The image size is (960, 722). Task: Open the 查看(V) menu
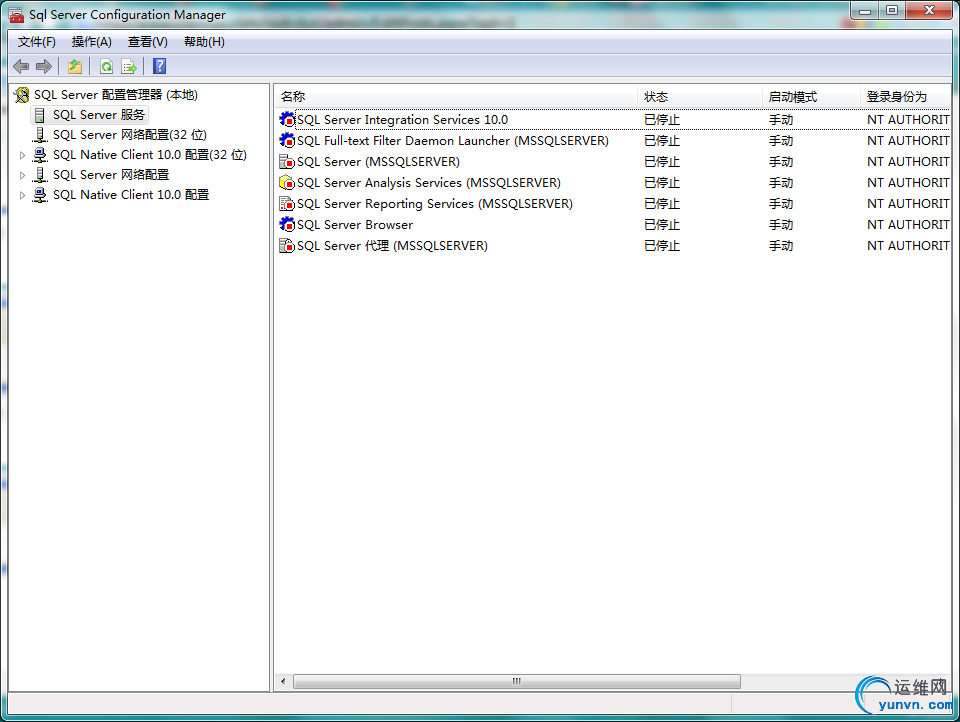point(148,42)
